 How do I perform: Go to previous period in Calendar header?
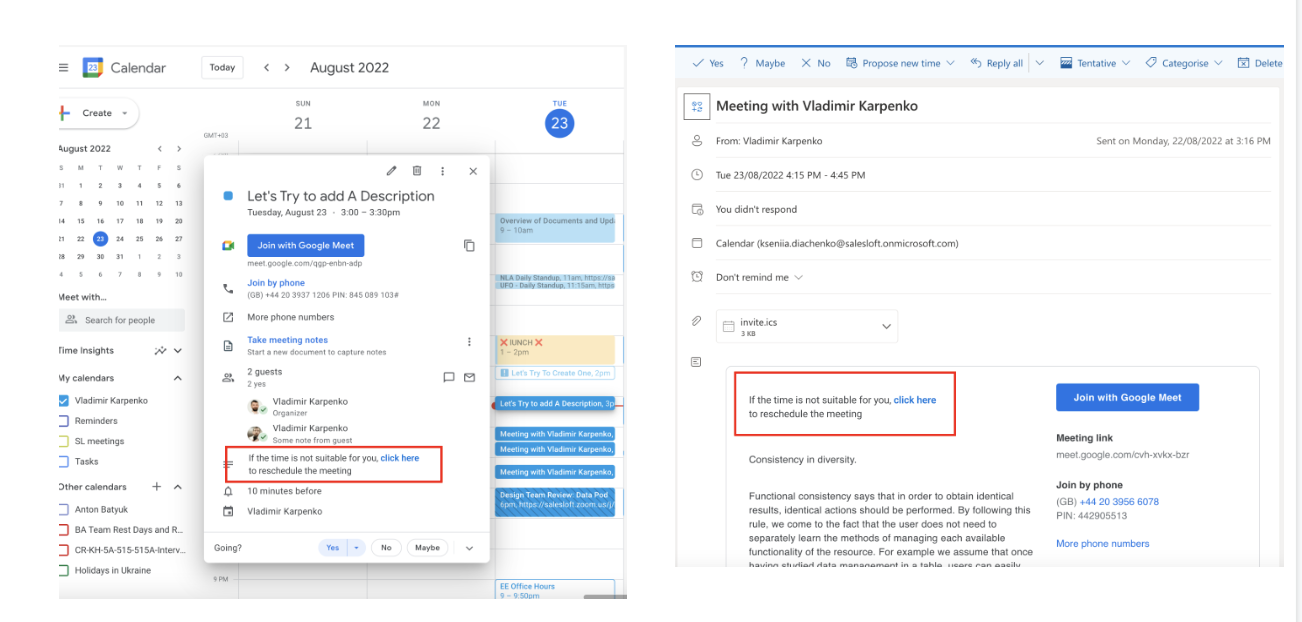point(266,68)
